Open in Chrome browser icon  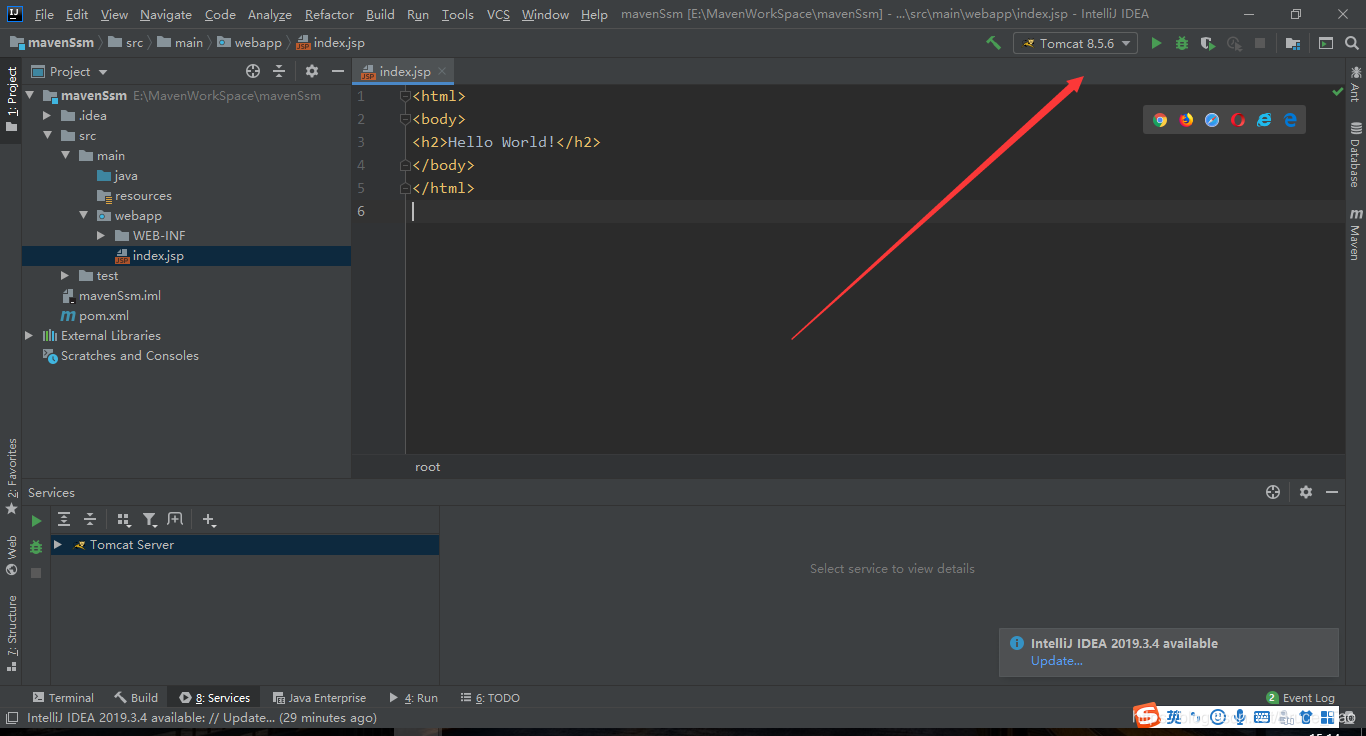coord(1160,120)
